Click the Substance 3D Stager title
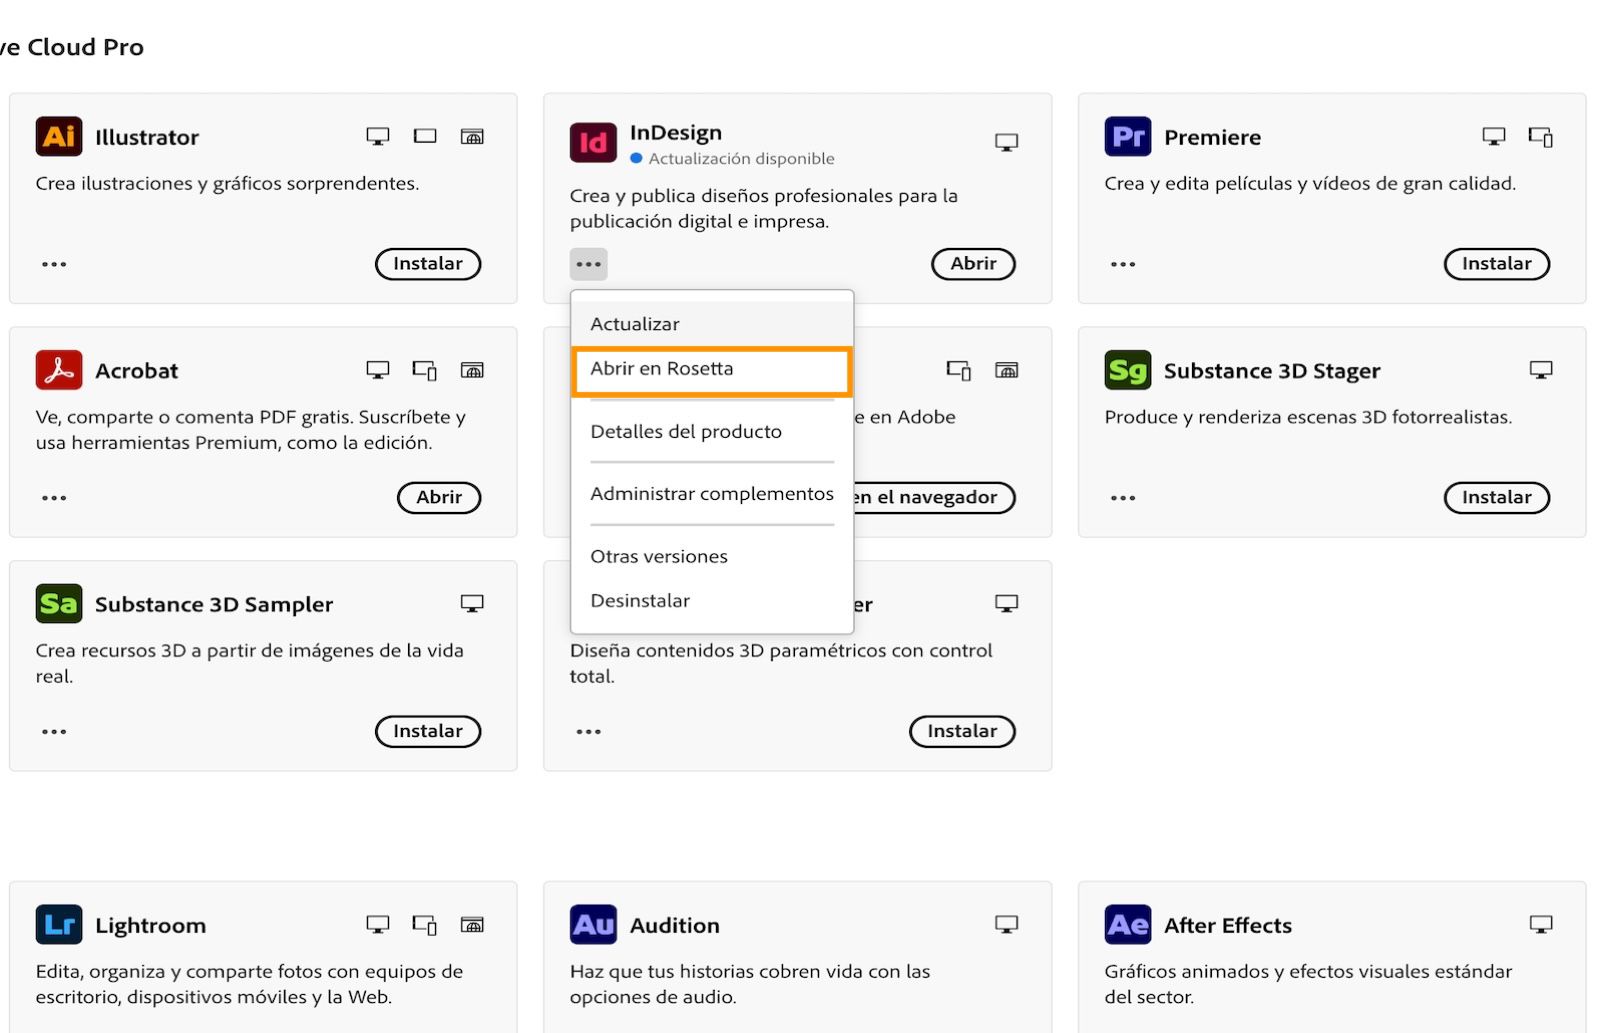 click(1272, 371)
